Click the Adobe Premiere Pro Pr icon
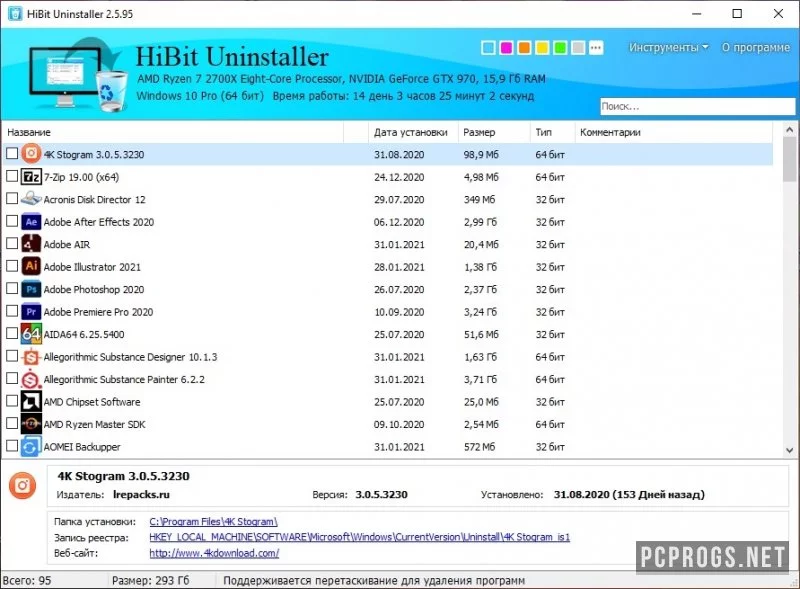Screen dimensions: 800x589 click(x=31, y=311)
